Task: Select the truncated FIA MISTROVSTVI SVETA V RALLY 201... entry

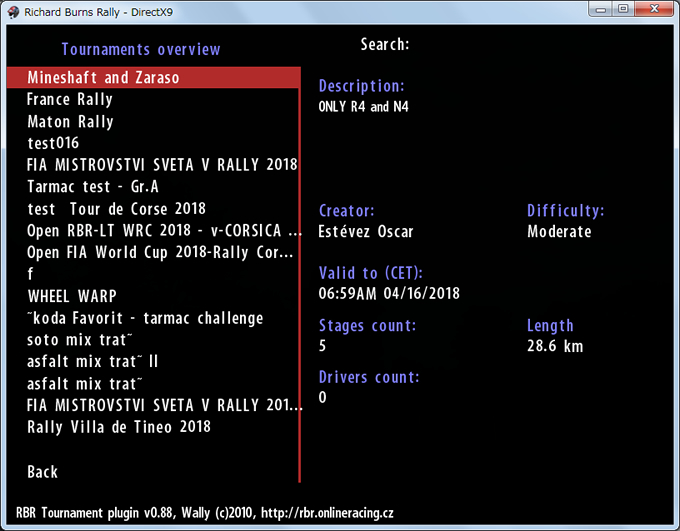Action: tap(165, 405)
